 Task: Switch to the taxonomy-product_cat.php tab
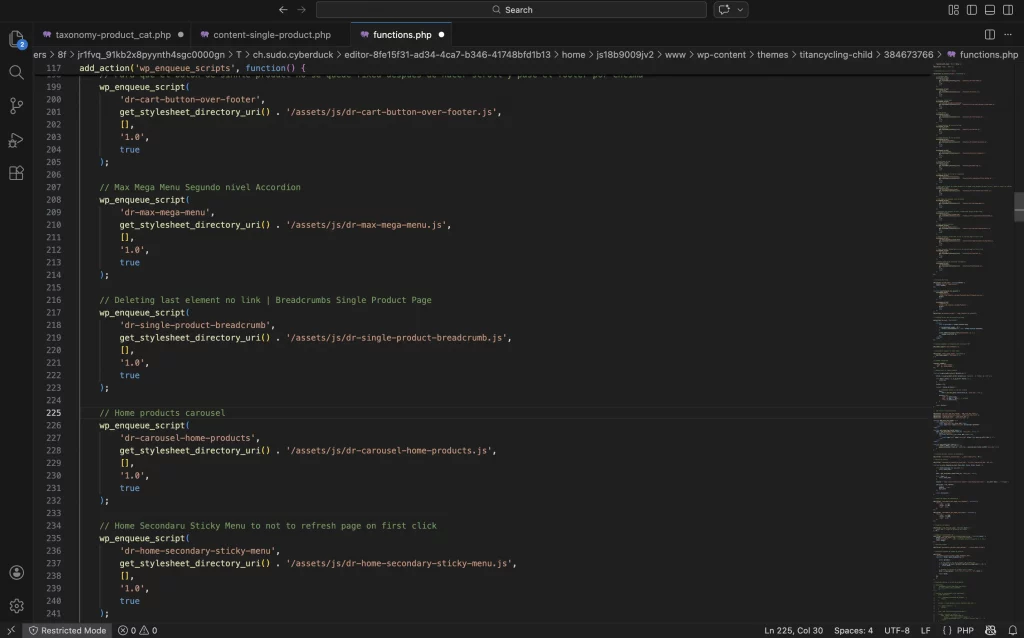click(110, 33)
